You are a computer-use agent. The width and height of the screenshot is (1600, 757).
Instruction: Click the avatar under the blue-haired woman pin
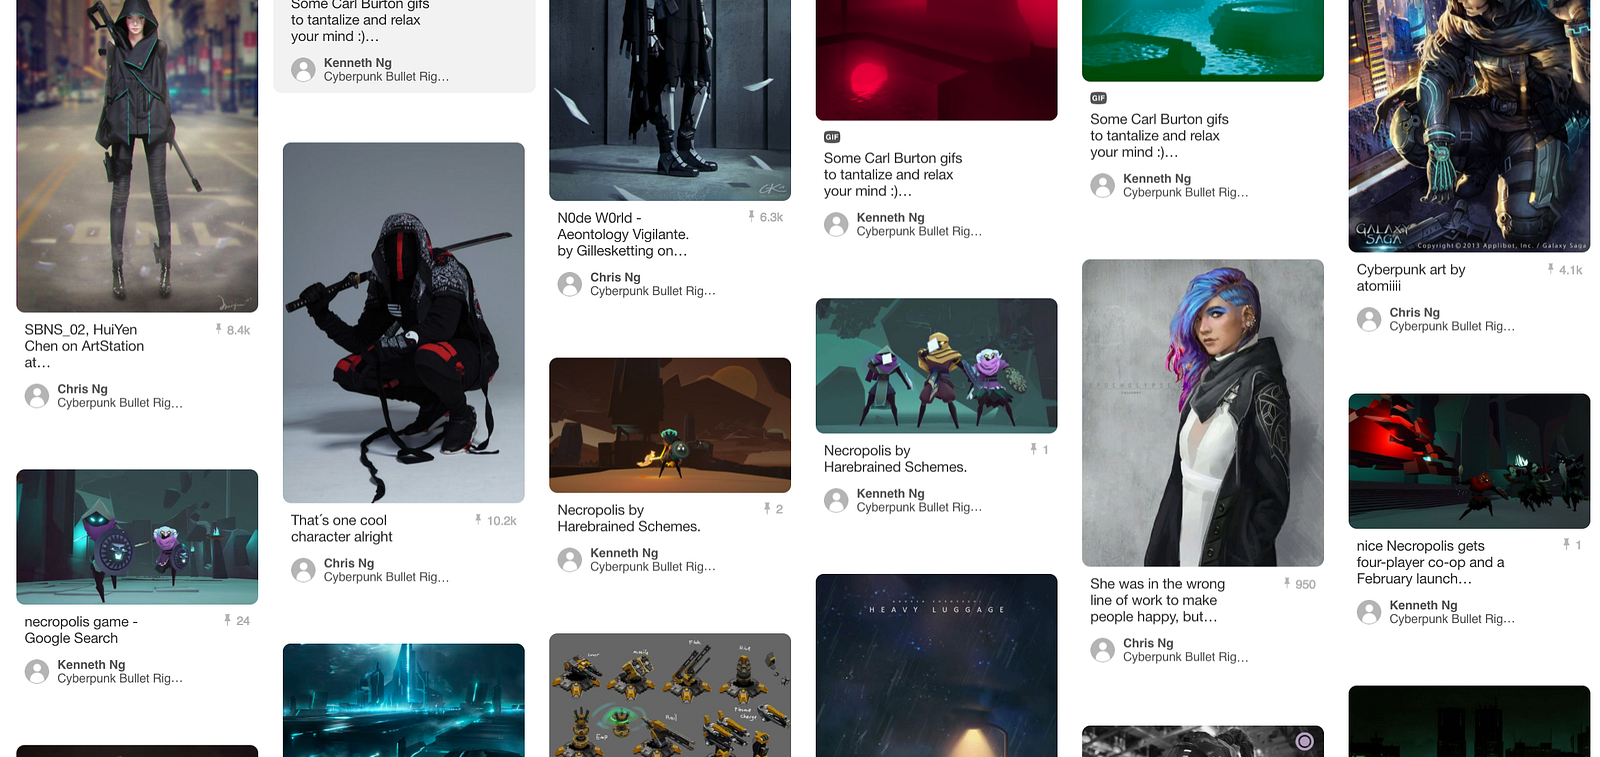(1103, 650)
